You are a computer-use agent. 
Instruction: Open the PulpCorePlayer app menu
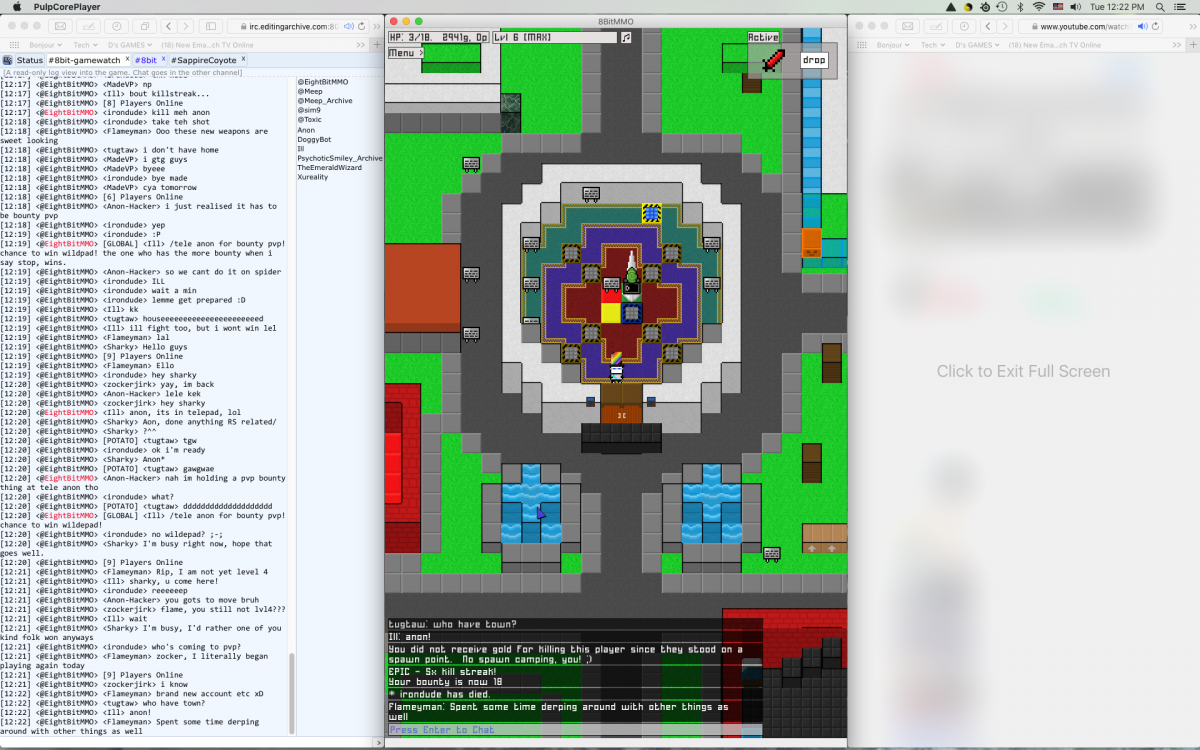pyautogui.click(x=67, y=6)
